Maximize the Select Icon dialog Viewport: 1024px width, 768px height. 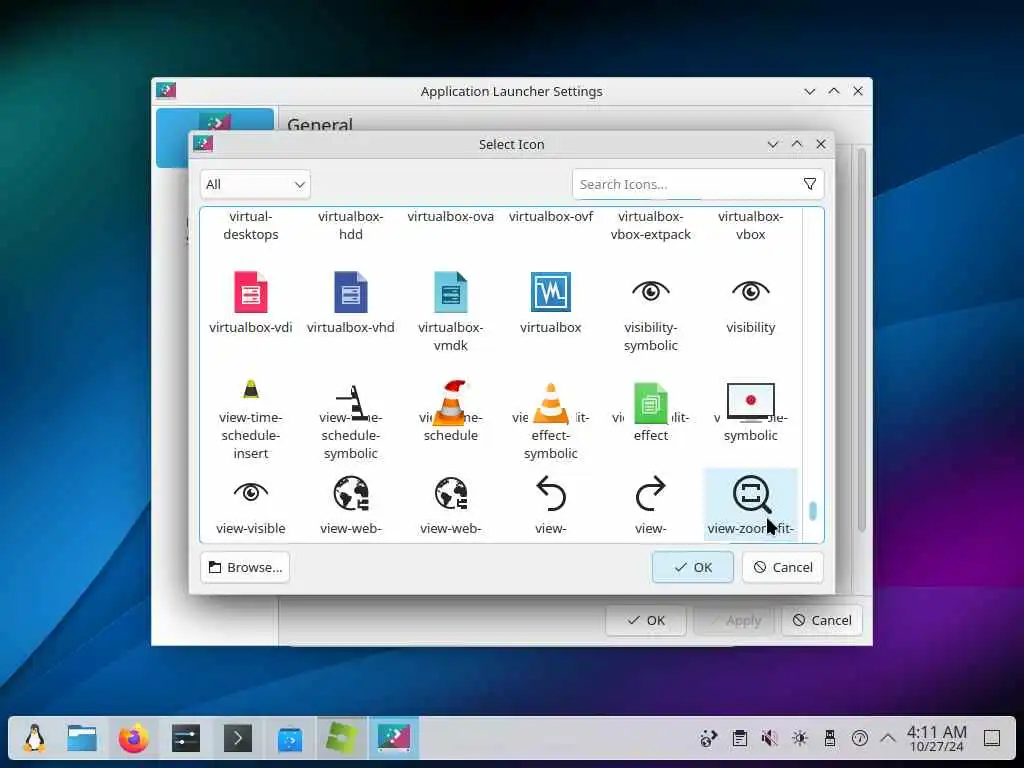797,144
